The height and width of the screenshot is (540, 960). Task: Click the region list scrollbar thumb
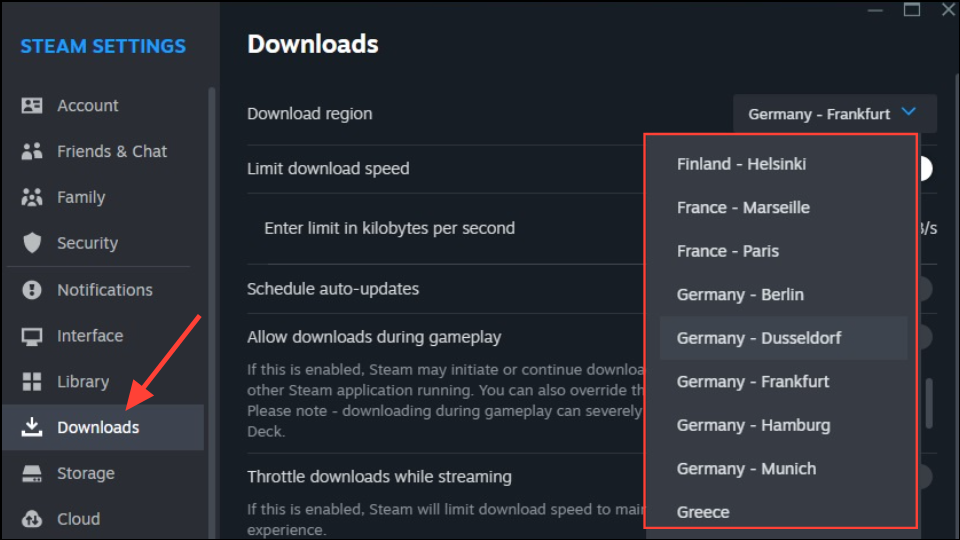tap(929, 403)
